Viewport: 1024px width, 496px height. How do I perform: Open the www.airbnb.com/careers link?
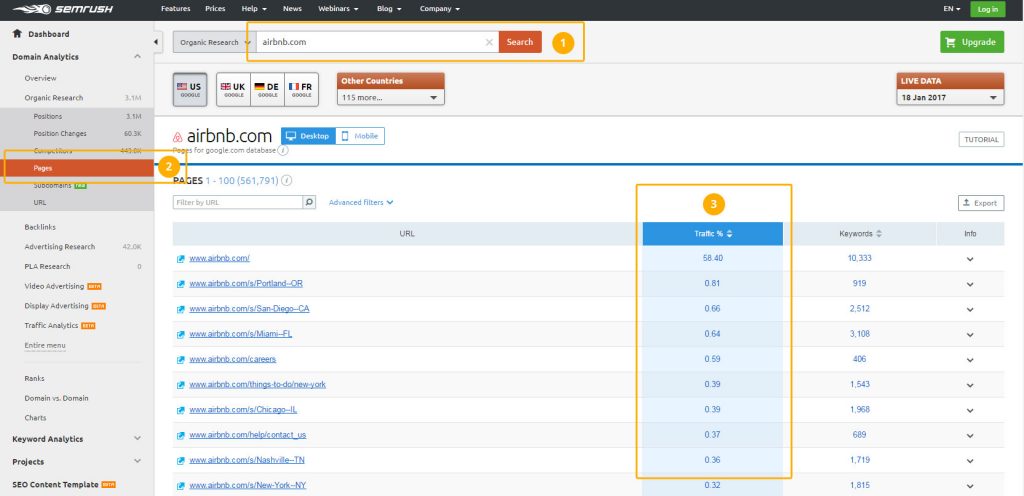[x=232, y=359]
